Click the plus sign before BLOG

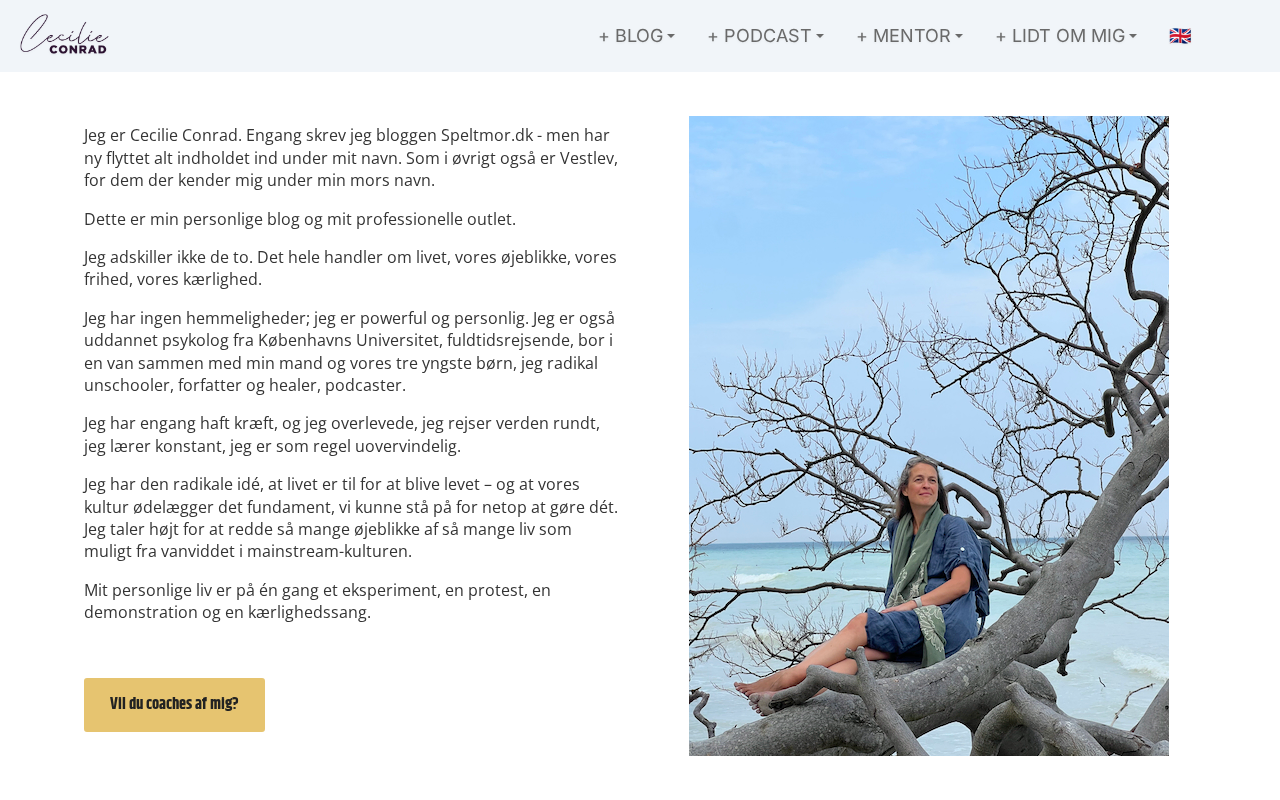604,37
